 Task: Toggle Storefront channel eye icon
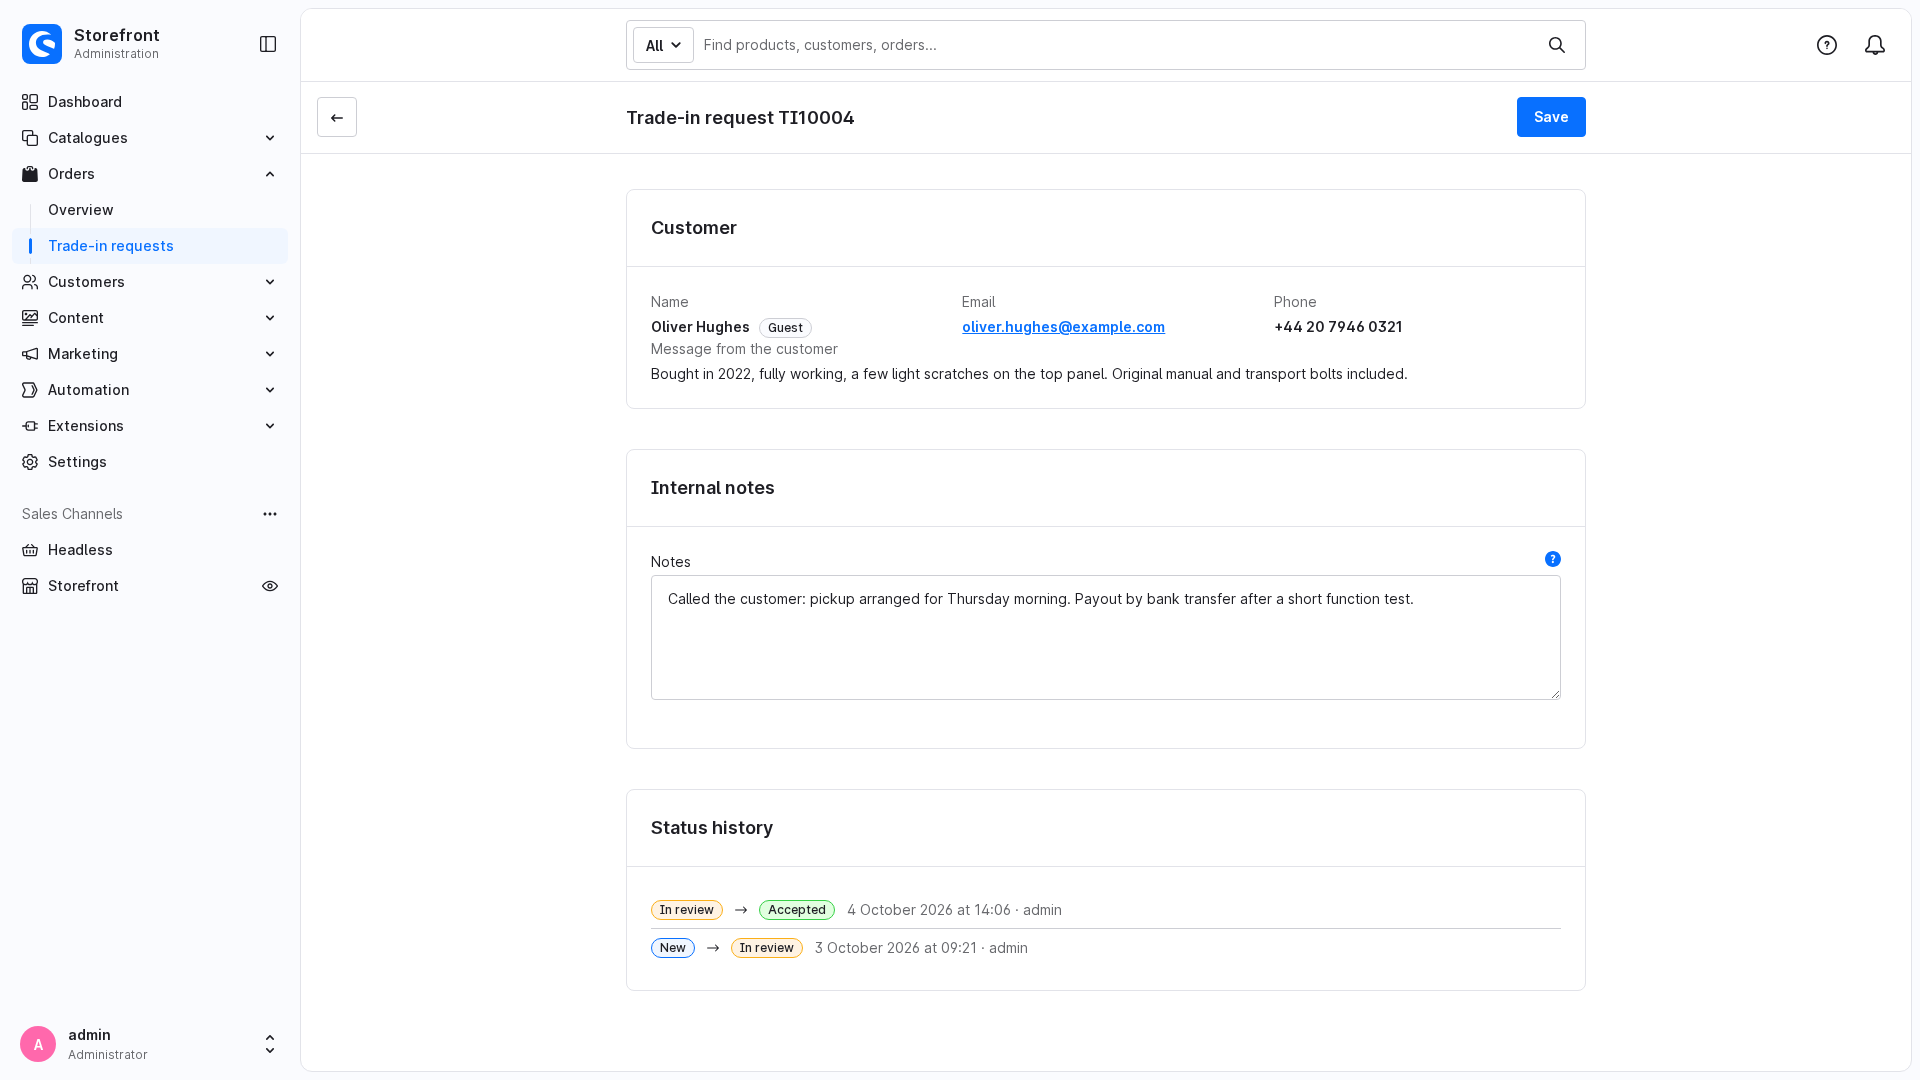(270, 586)
